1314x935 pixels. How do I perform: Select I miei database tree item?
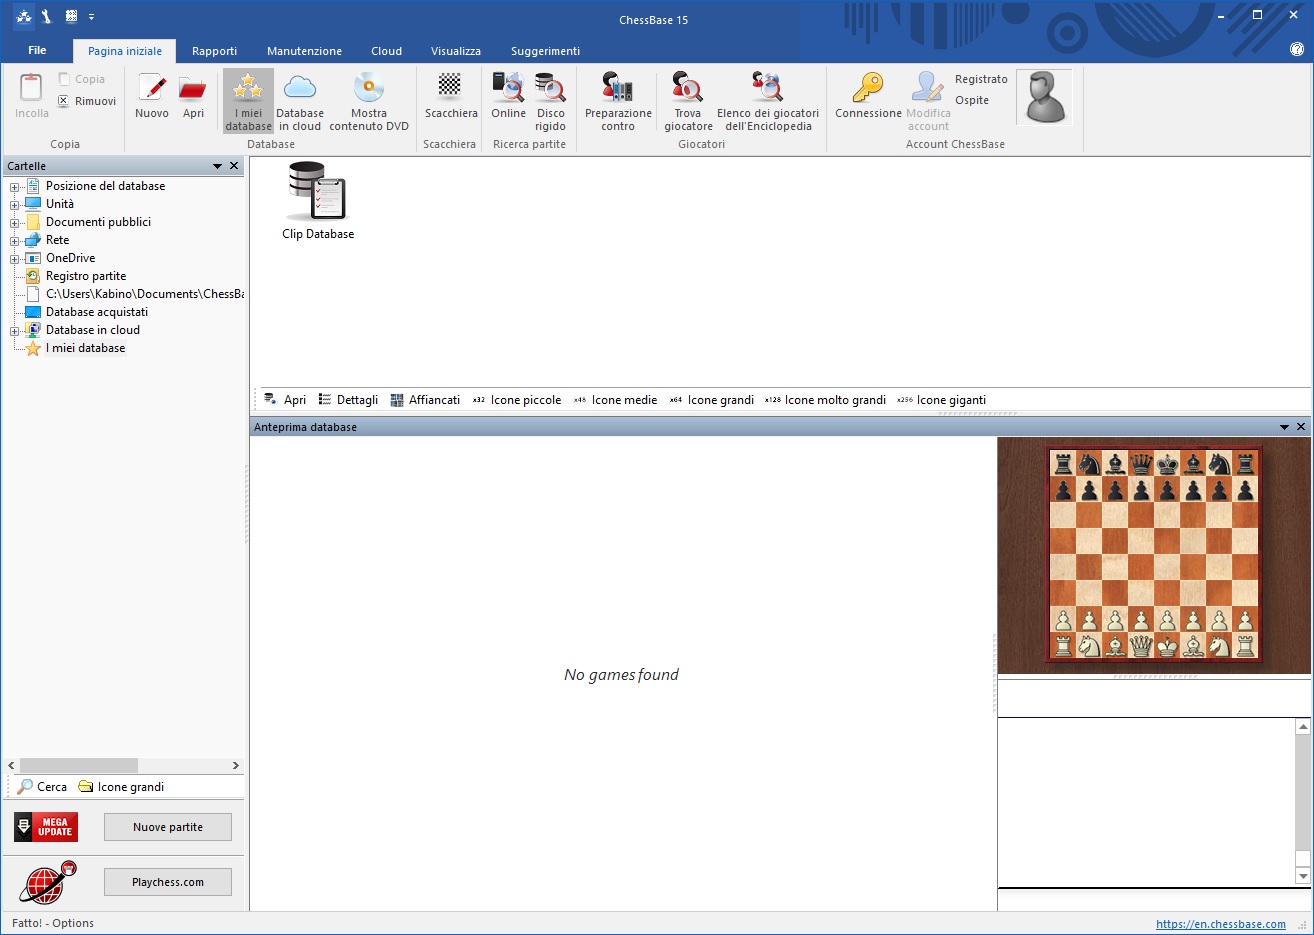(x=86, y=348)
